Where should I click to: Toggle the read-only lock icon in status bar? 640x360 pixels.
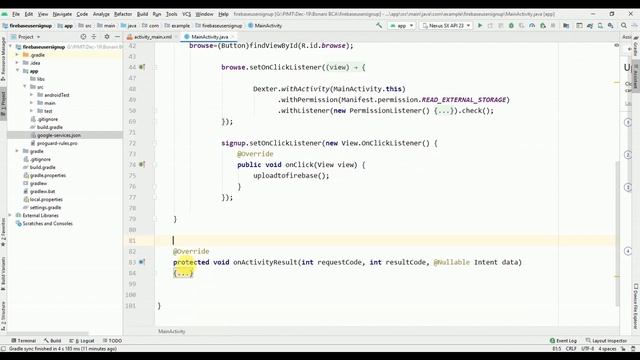[623, 349]
